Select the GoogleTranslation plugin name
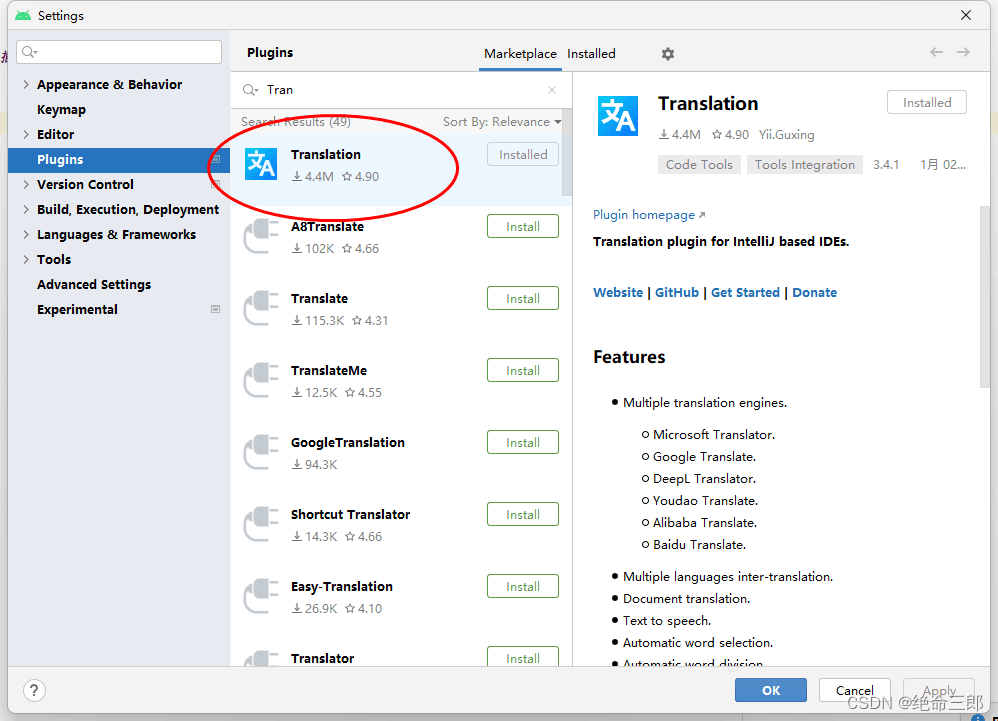This screenshot has width=998, height=721. click(x=348, y=443)
